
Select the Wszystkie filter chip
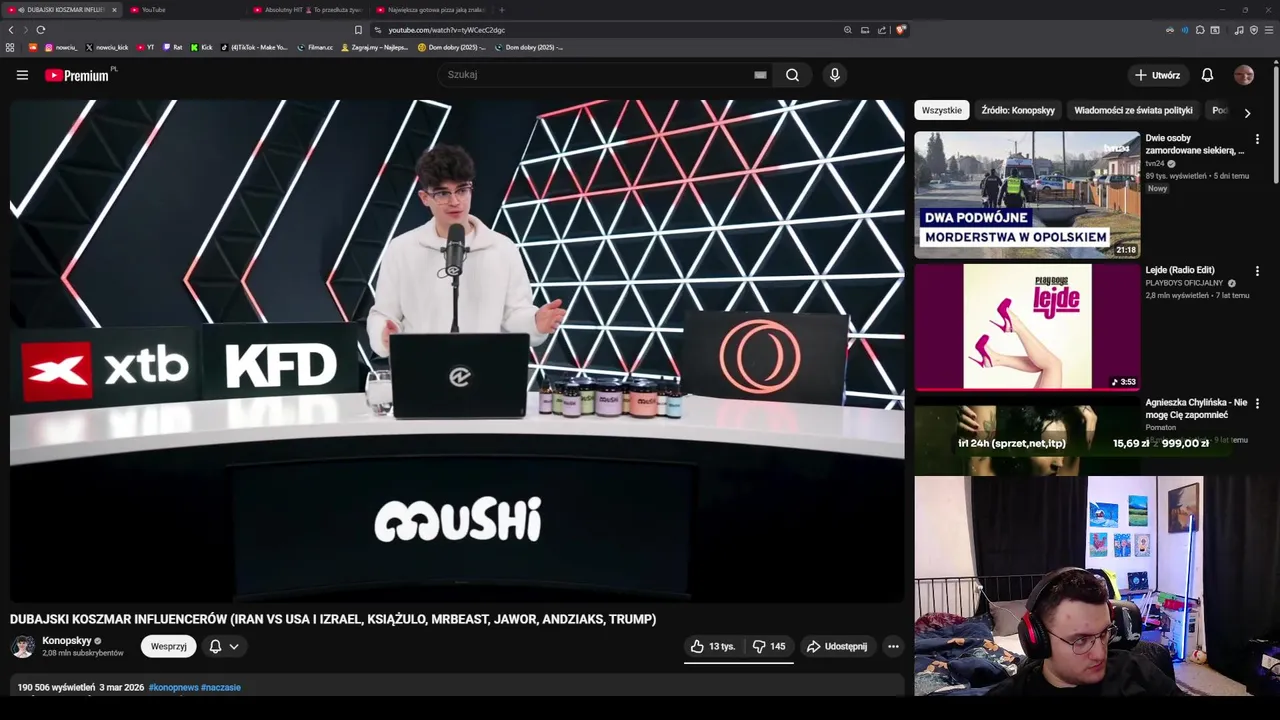(942, 111)
